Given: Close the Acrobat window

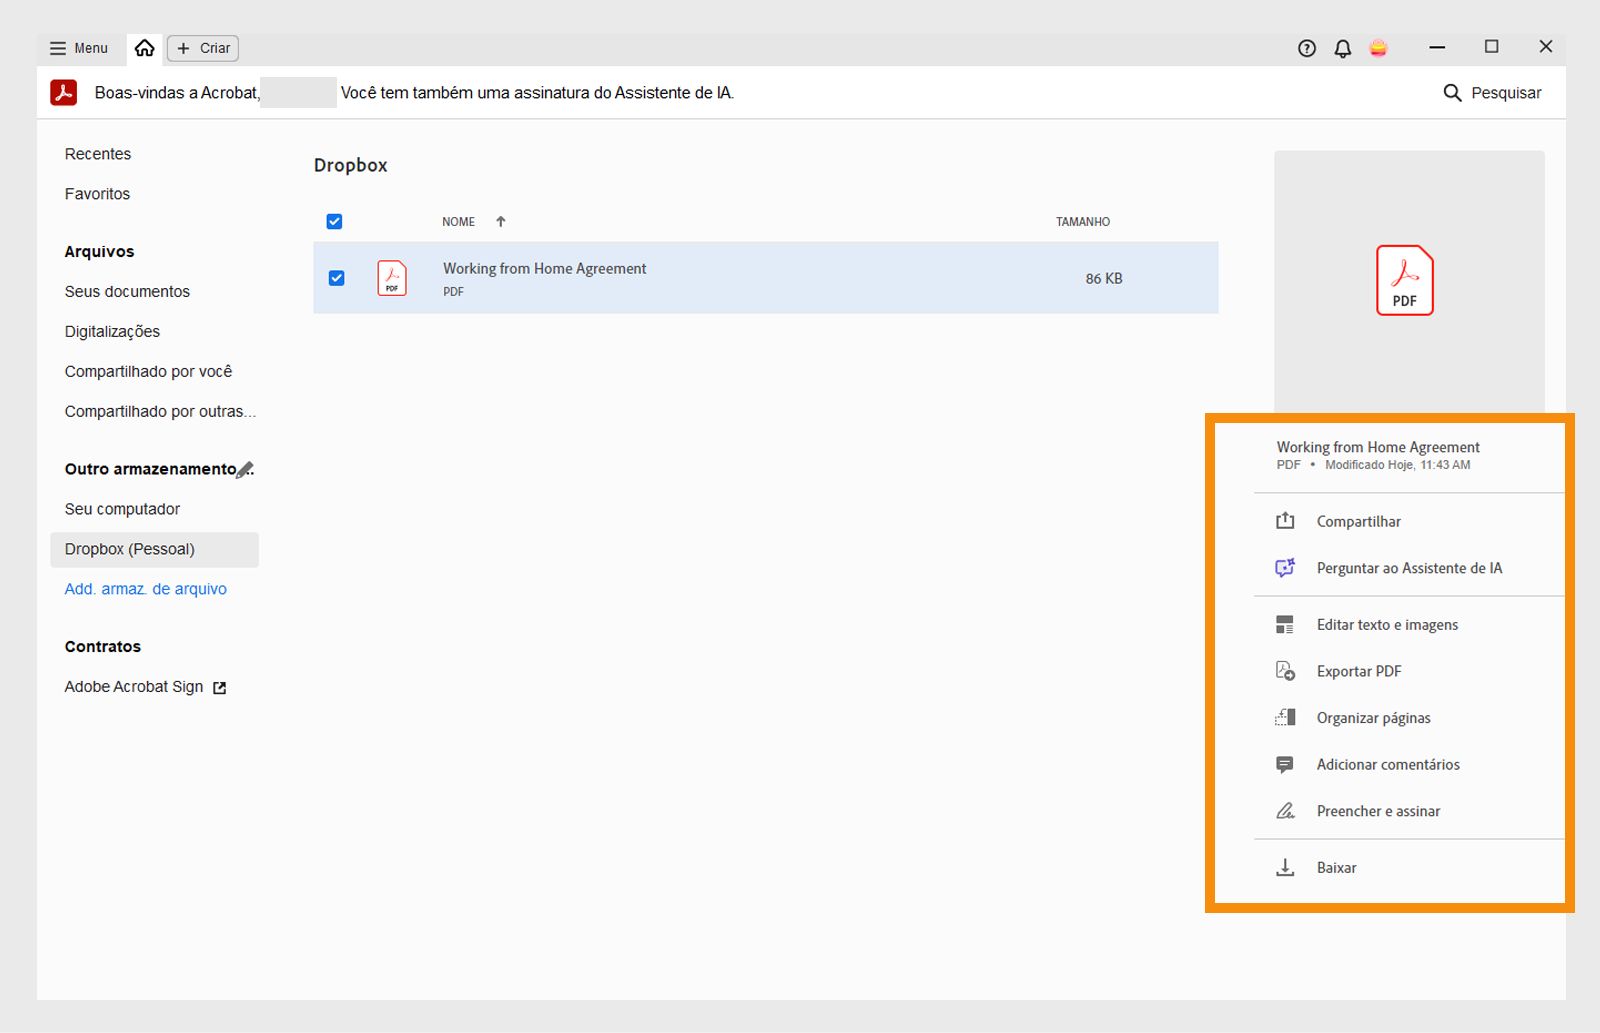Looking at the screenshot, I should (x=1545, y=47).
